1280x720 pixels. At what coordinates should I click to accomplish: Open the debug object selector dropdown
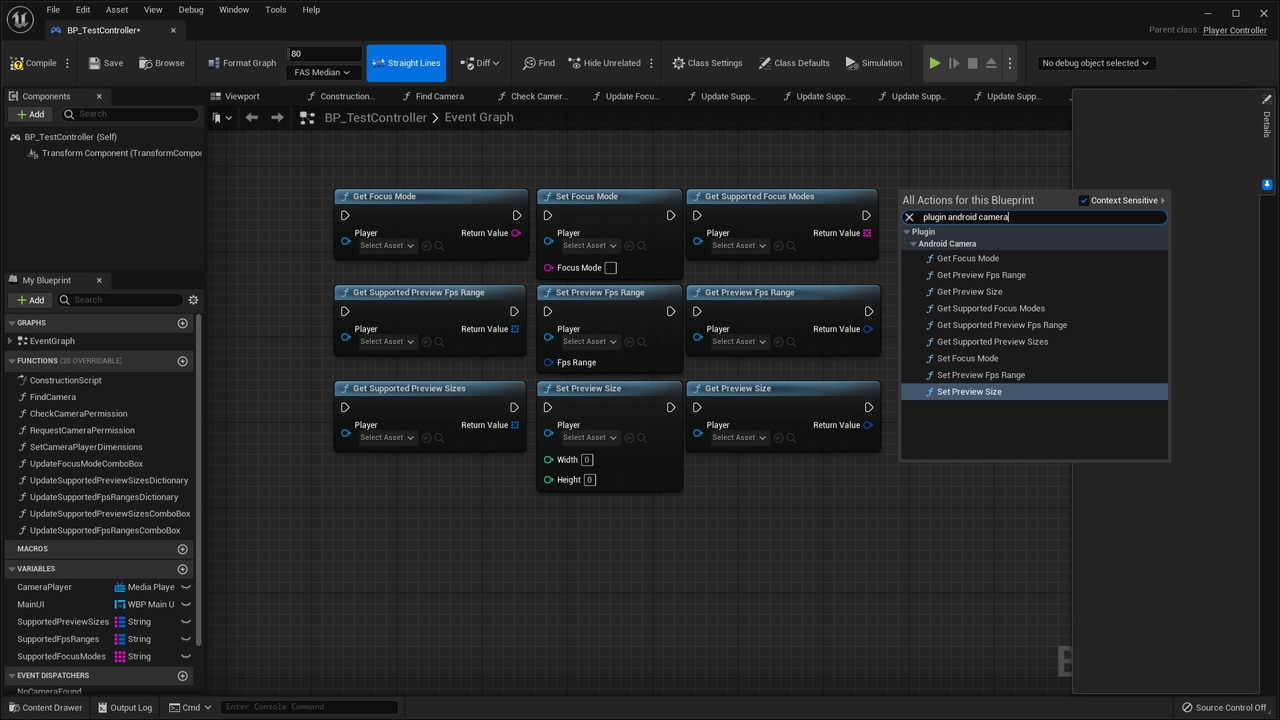[1095, 63]
